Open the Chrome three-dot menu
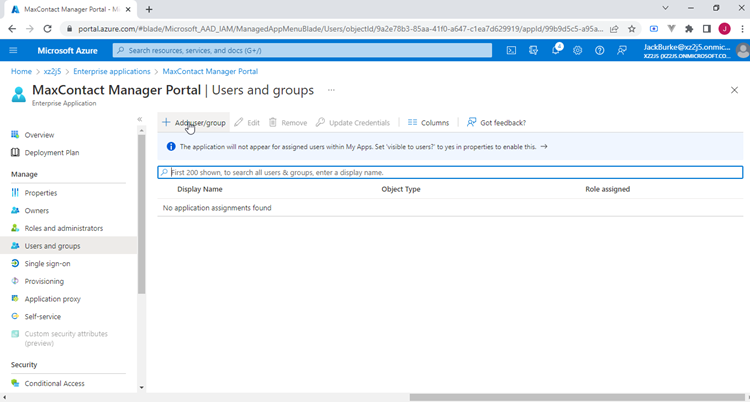The image size is (750, 402). click(x=741, y=29)
